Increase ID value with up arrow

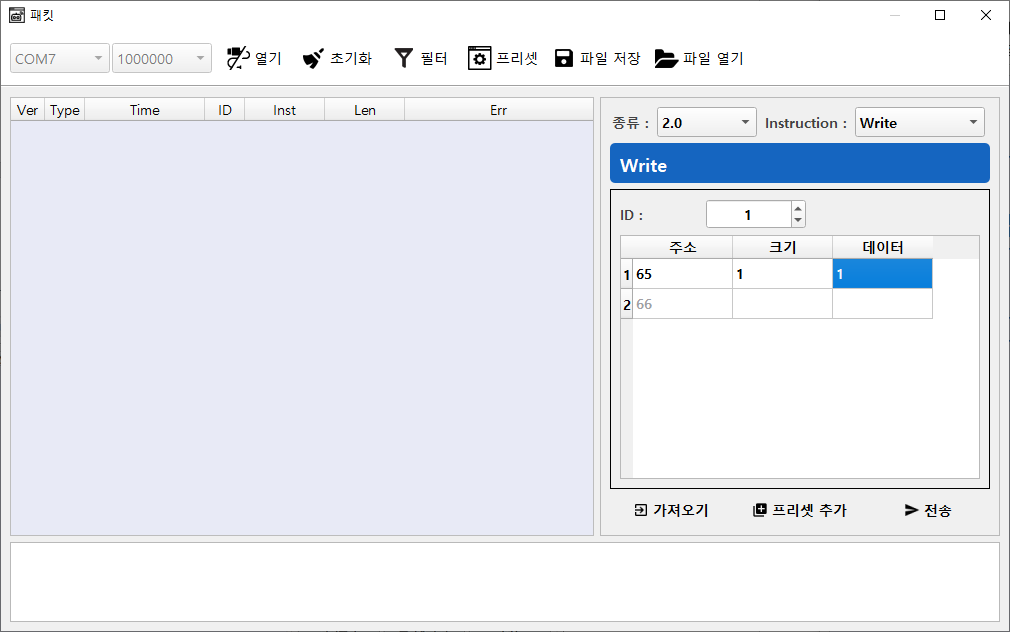797,208
